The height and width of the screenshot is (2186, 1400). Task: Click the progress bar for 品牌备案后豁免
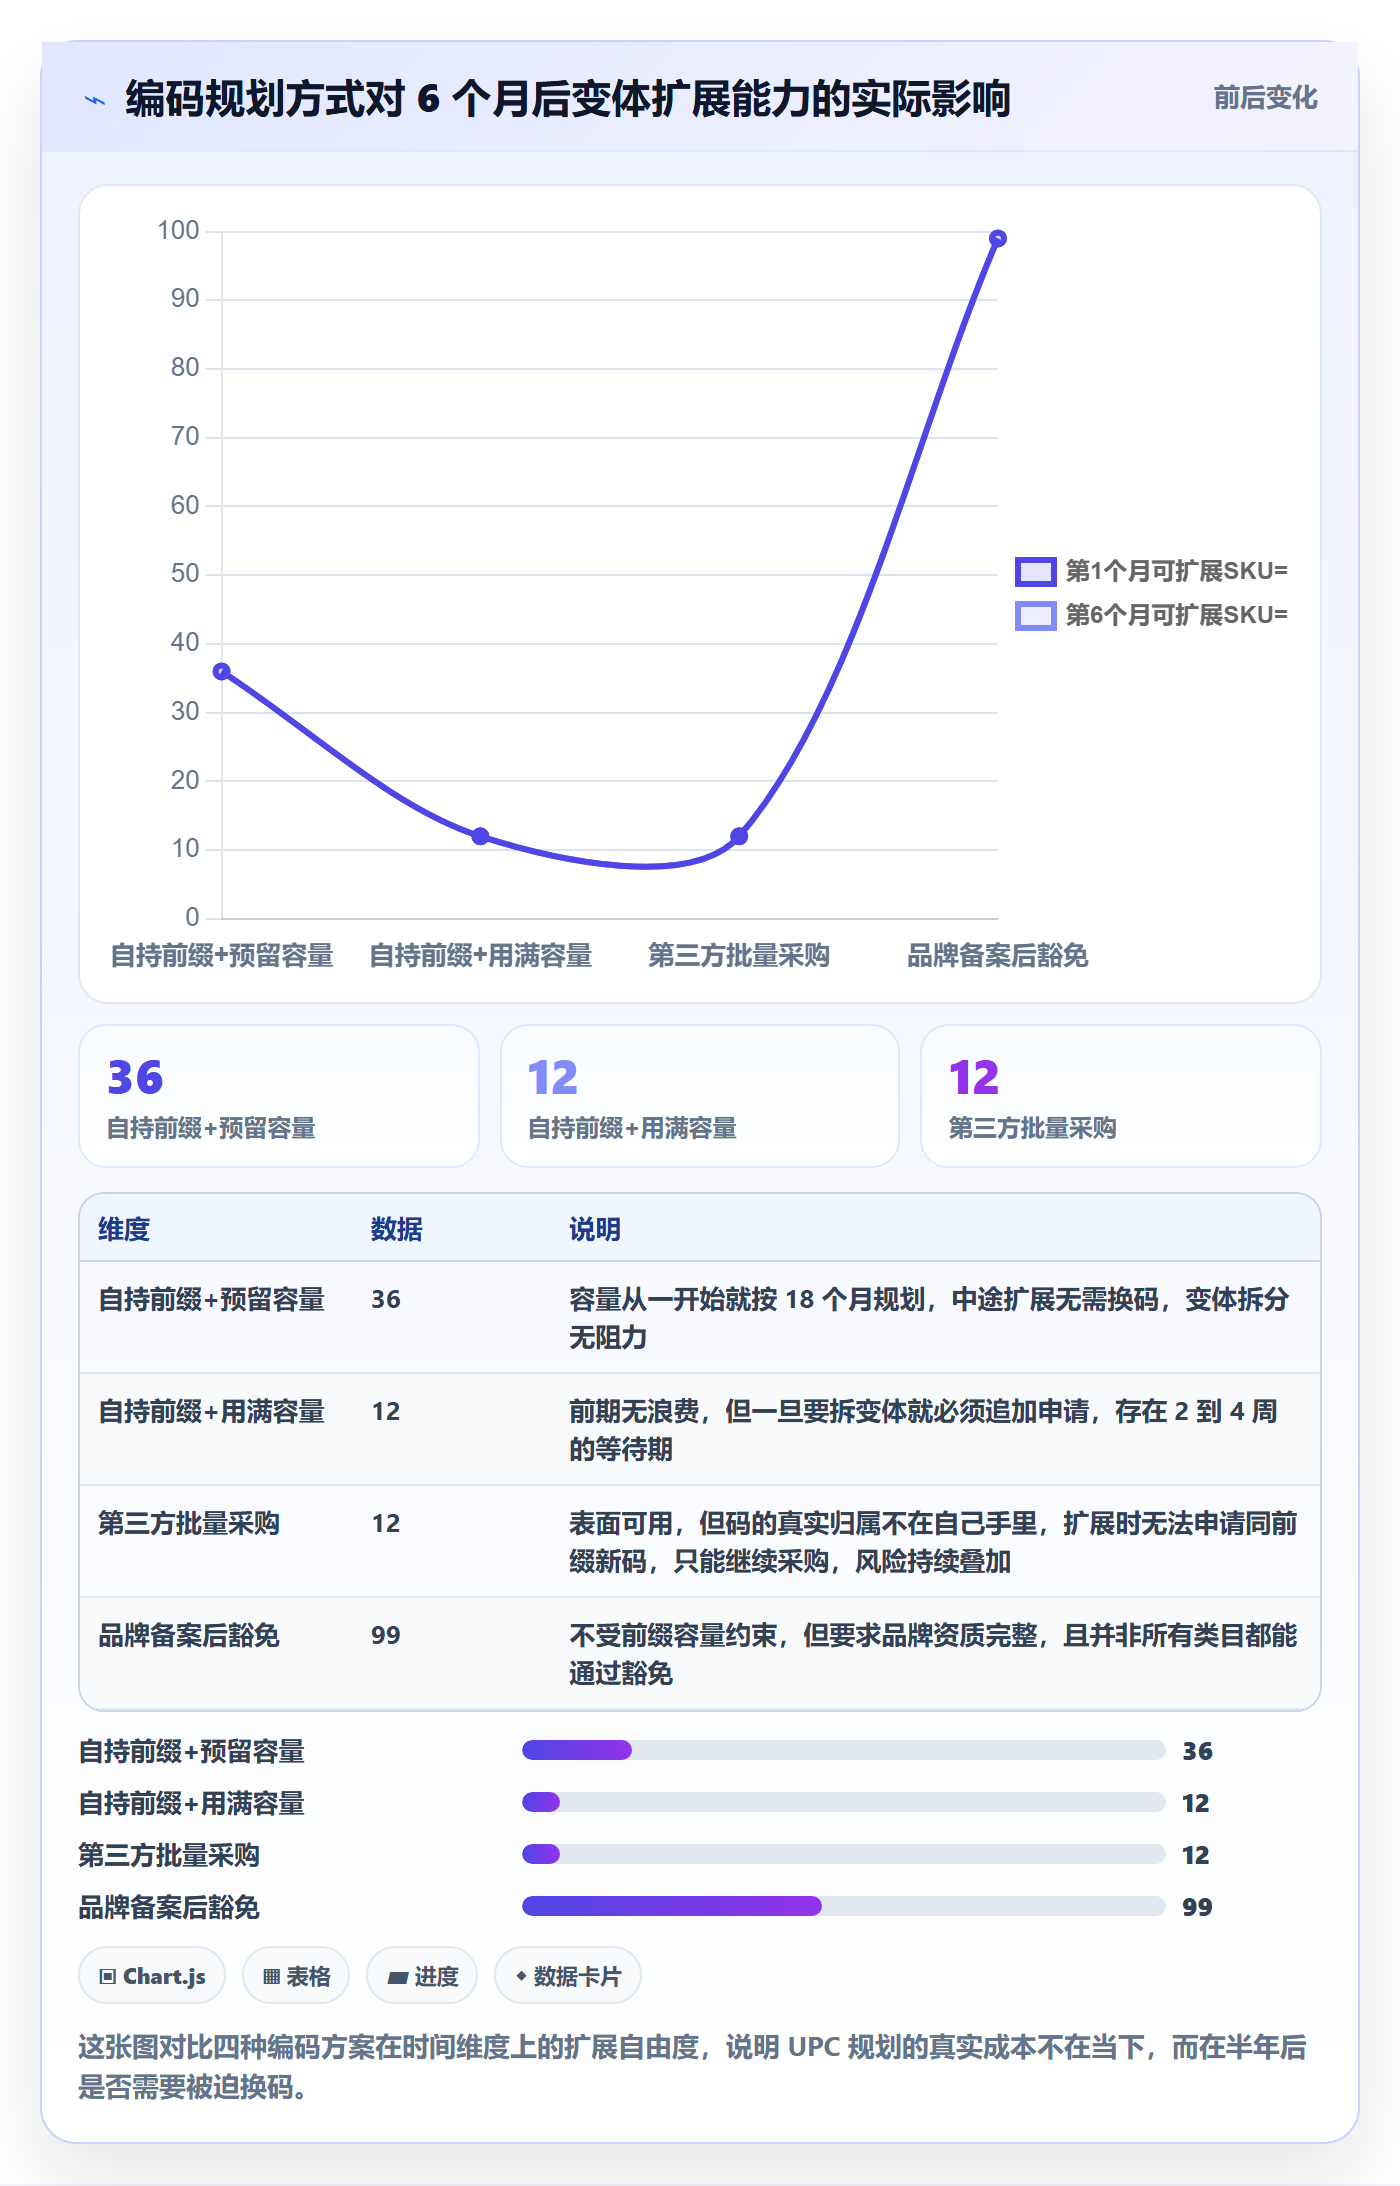[x=843, y=1906]
